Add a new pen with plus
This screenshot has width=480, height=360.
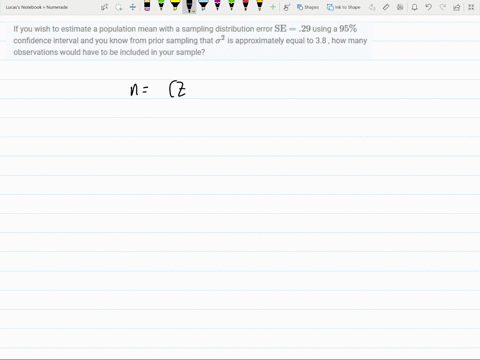pos(273,7)
